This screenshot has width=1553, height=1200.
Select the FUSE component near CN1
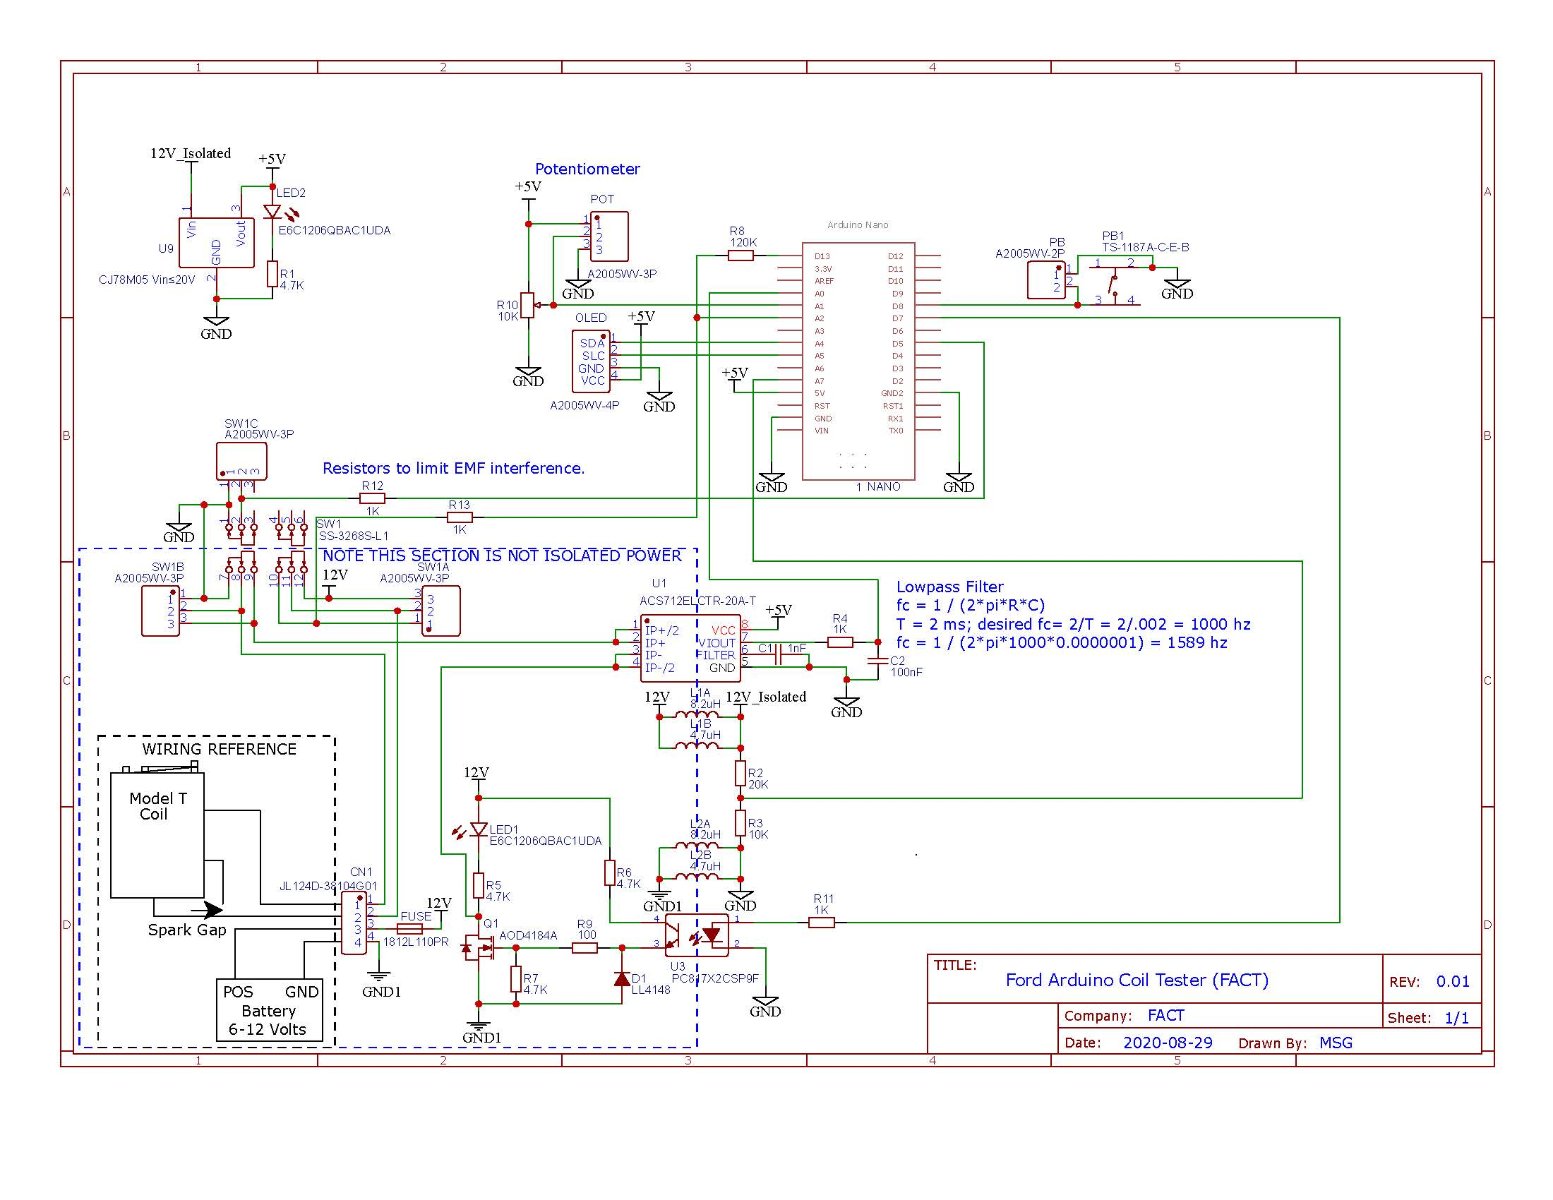pyautogui.click(x=410, y=929)
